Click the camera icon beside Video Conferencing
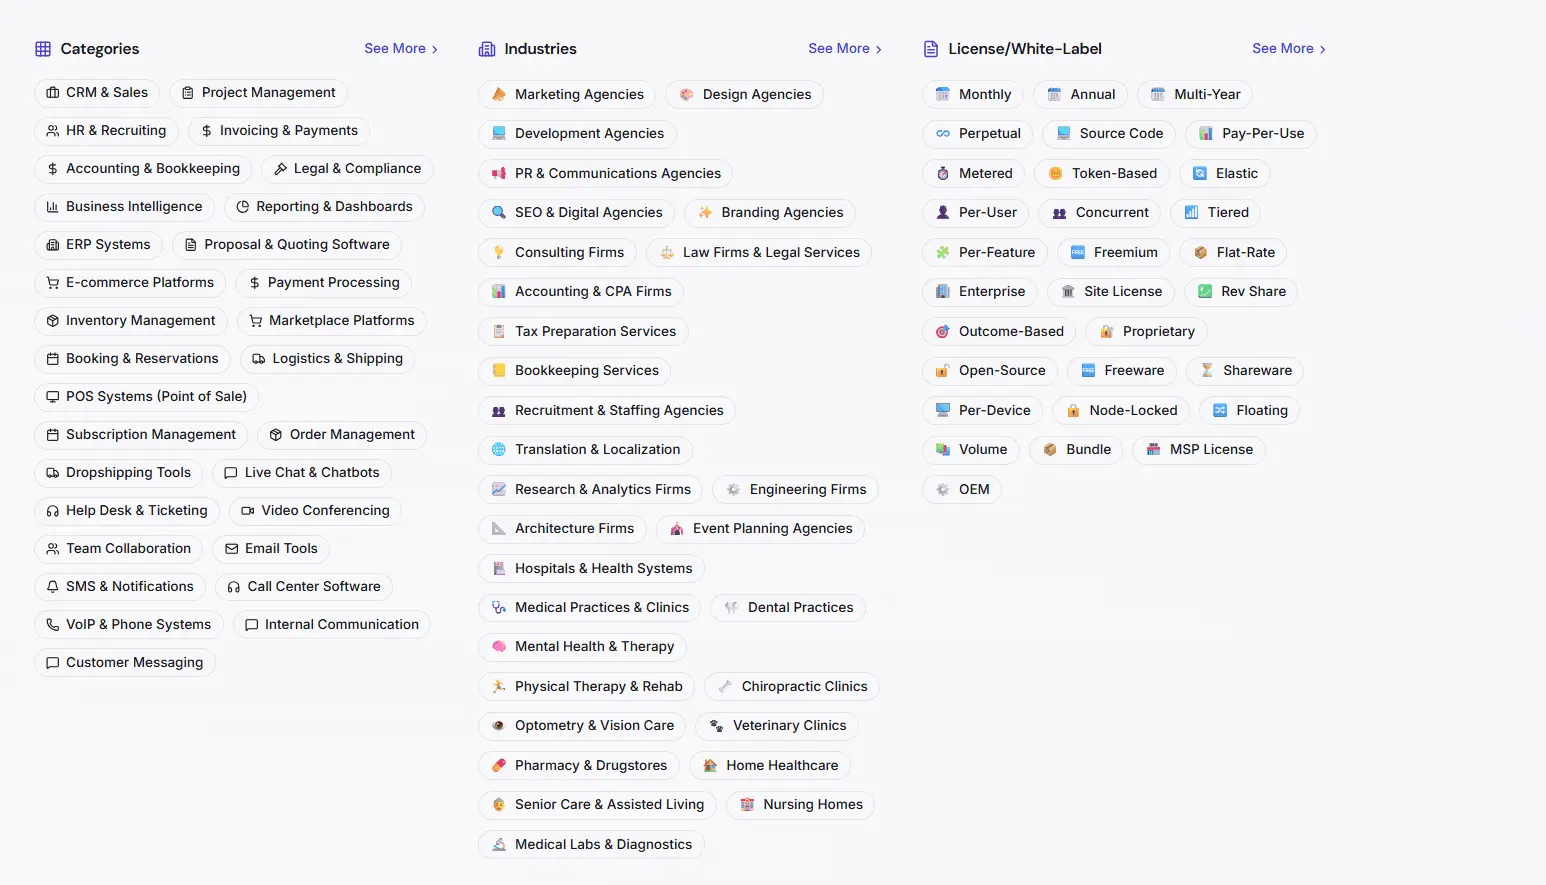Viewport: 1546px width, 885px height. [248, 510]
